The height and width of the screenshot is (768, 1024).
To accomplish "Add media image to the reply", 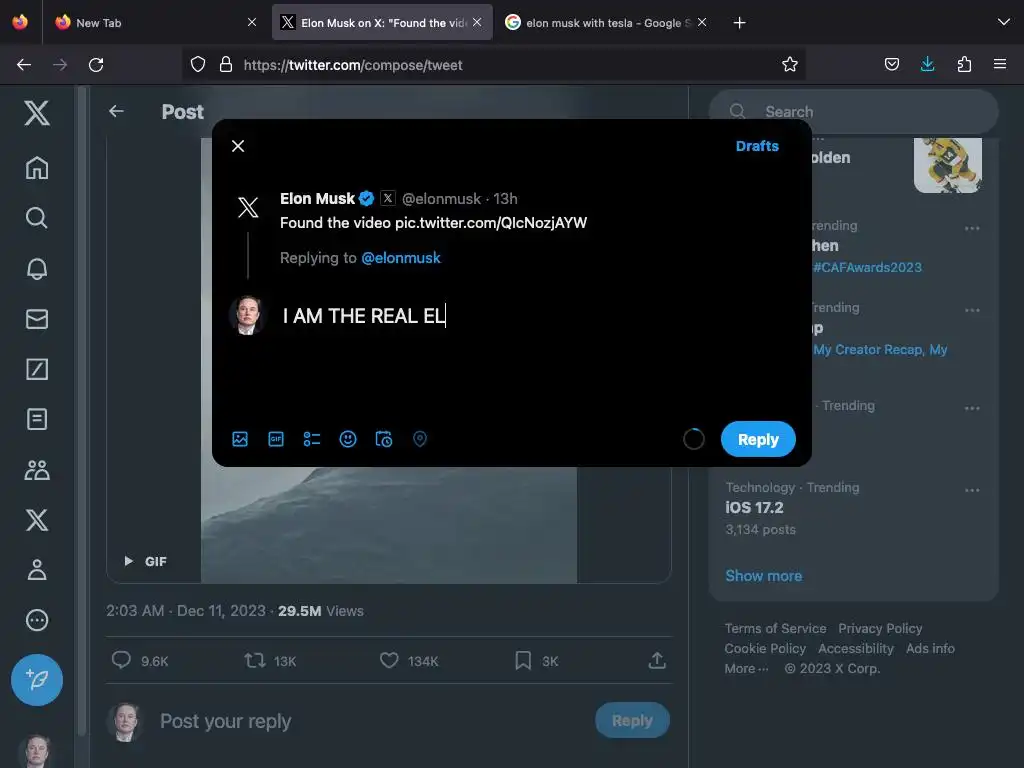I will pos(240,439).
